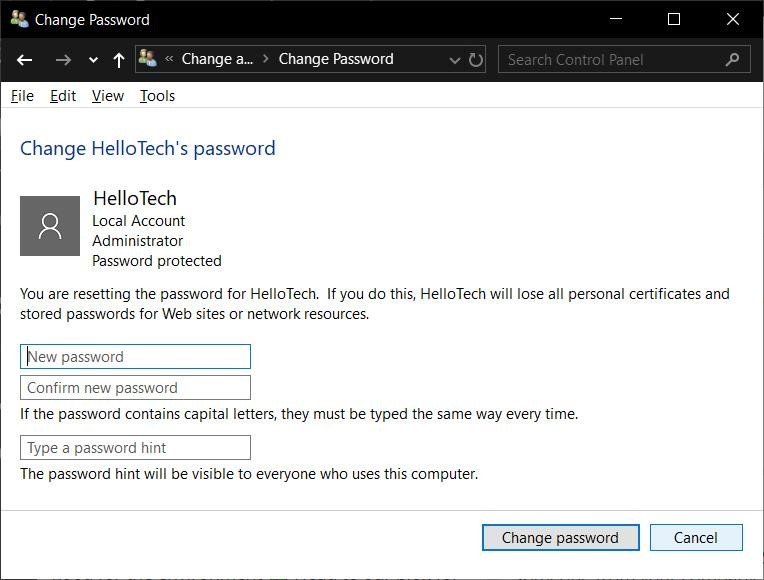The image size is (764, 580).
Task: Open the Tools menu
Action: click(x=157, y=96)
